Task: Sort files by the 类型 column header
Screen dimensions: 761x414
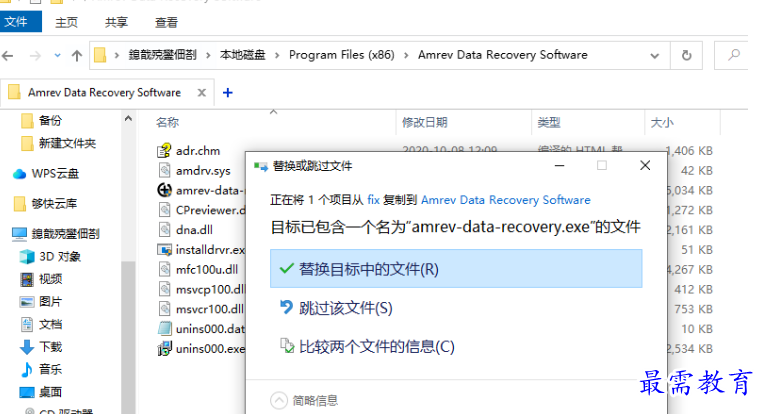Action: (549, 122)
